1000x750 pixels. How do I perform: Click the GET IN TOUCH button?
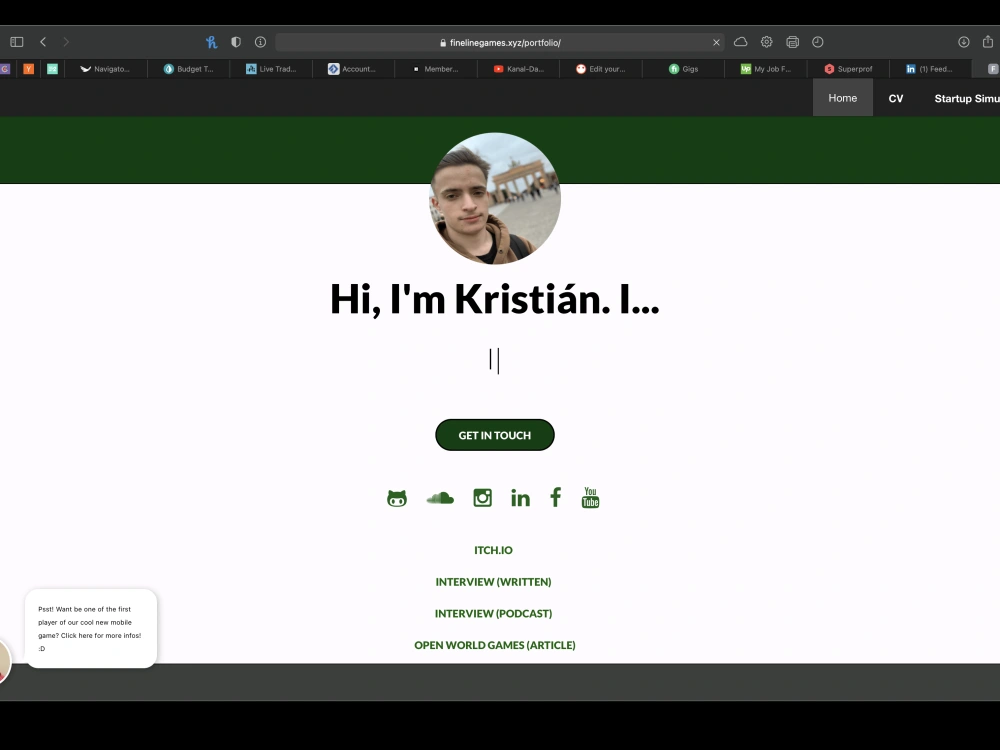[495, 435]
